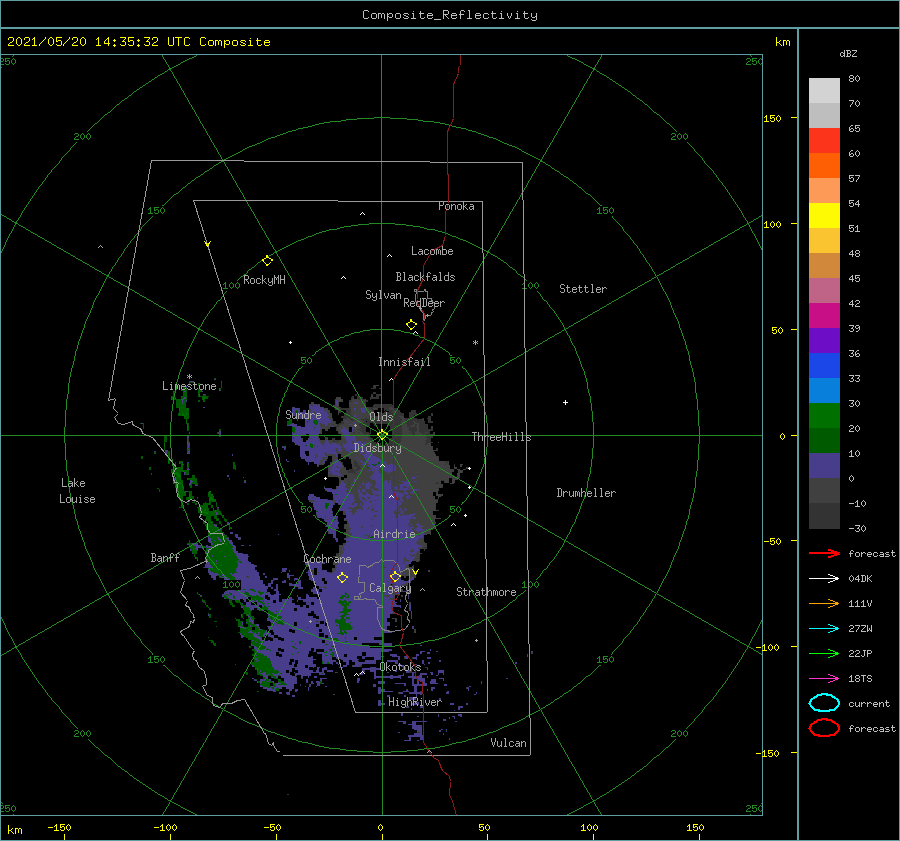Click the Drumheller city label
The height and width of the screenshot is (841, 900).
pos(586,493)
